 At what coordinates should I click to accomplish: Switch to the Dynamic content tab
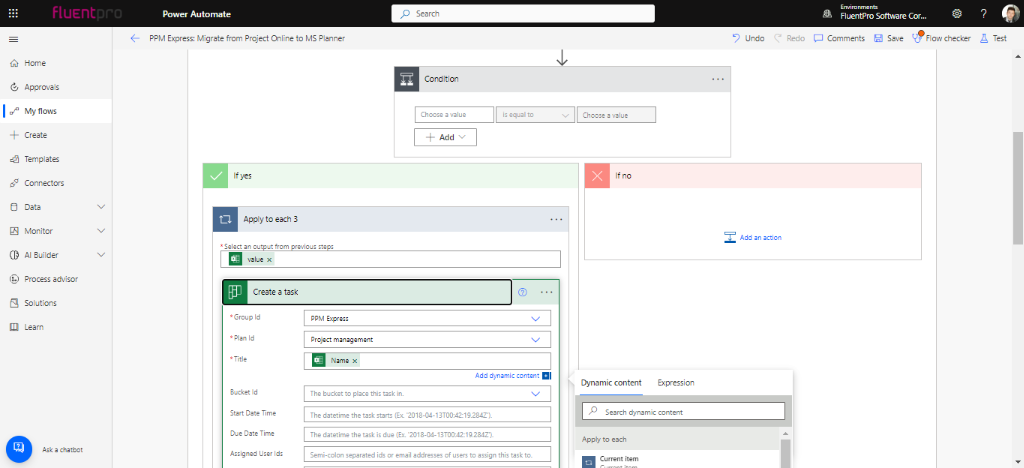point(611,383)
